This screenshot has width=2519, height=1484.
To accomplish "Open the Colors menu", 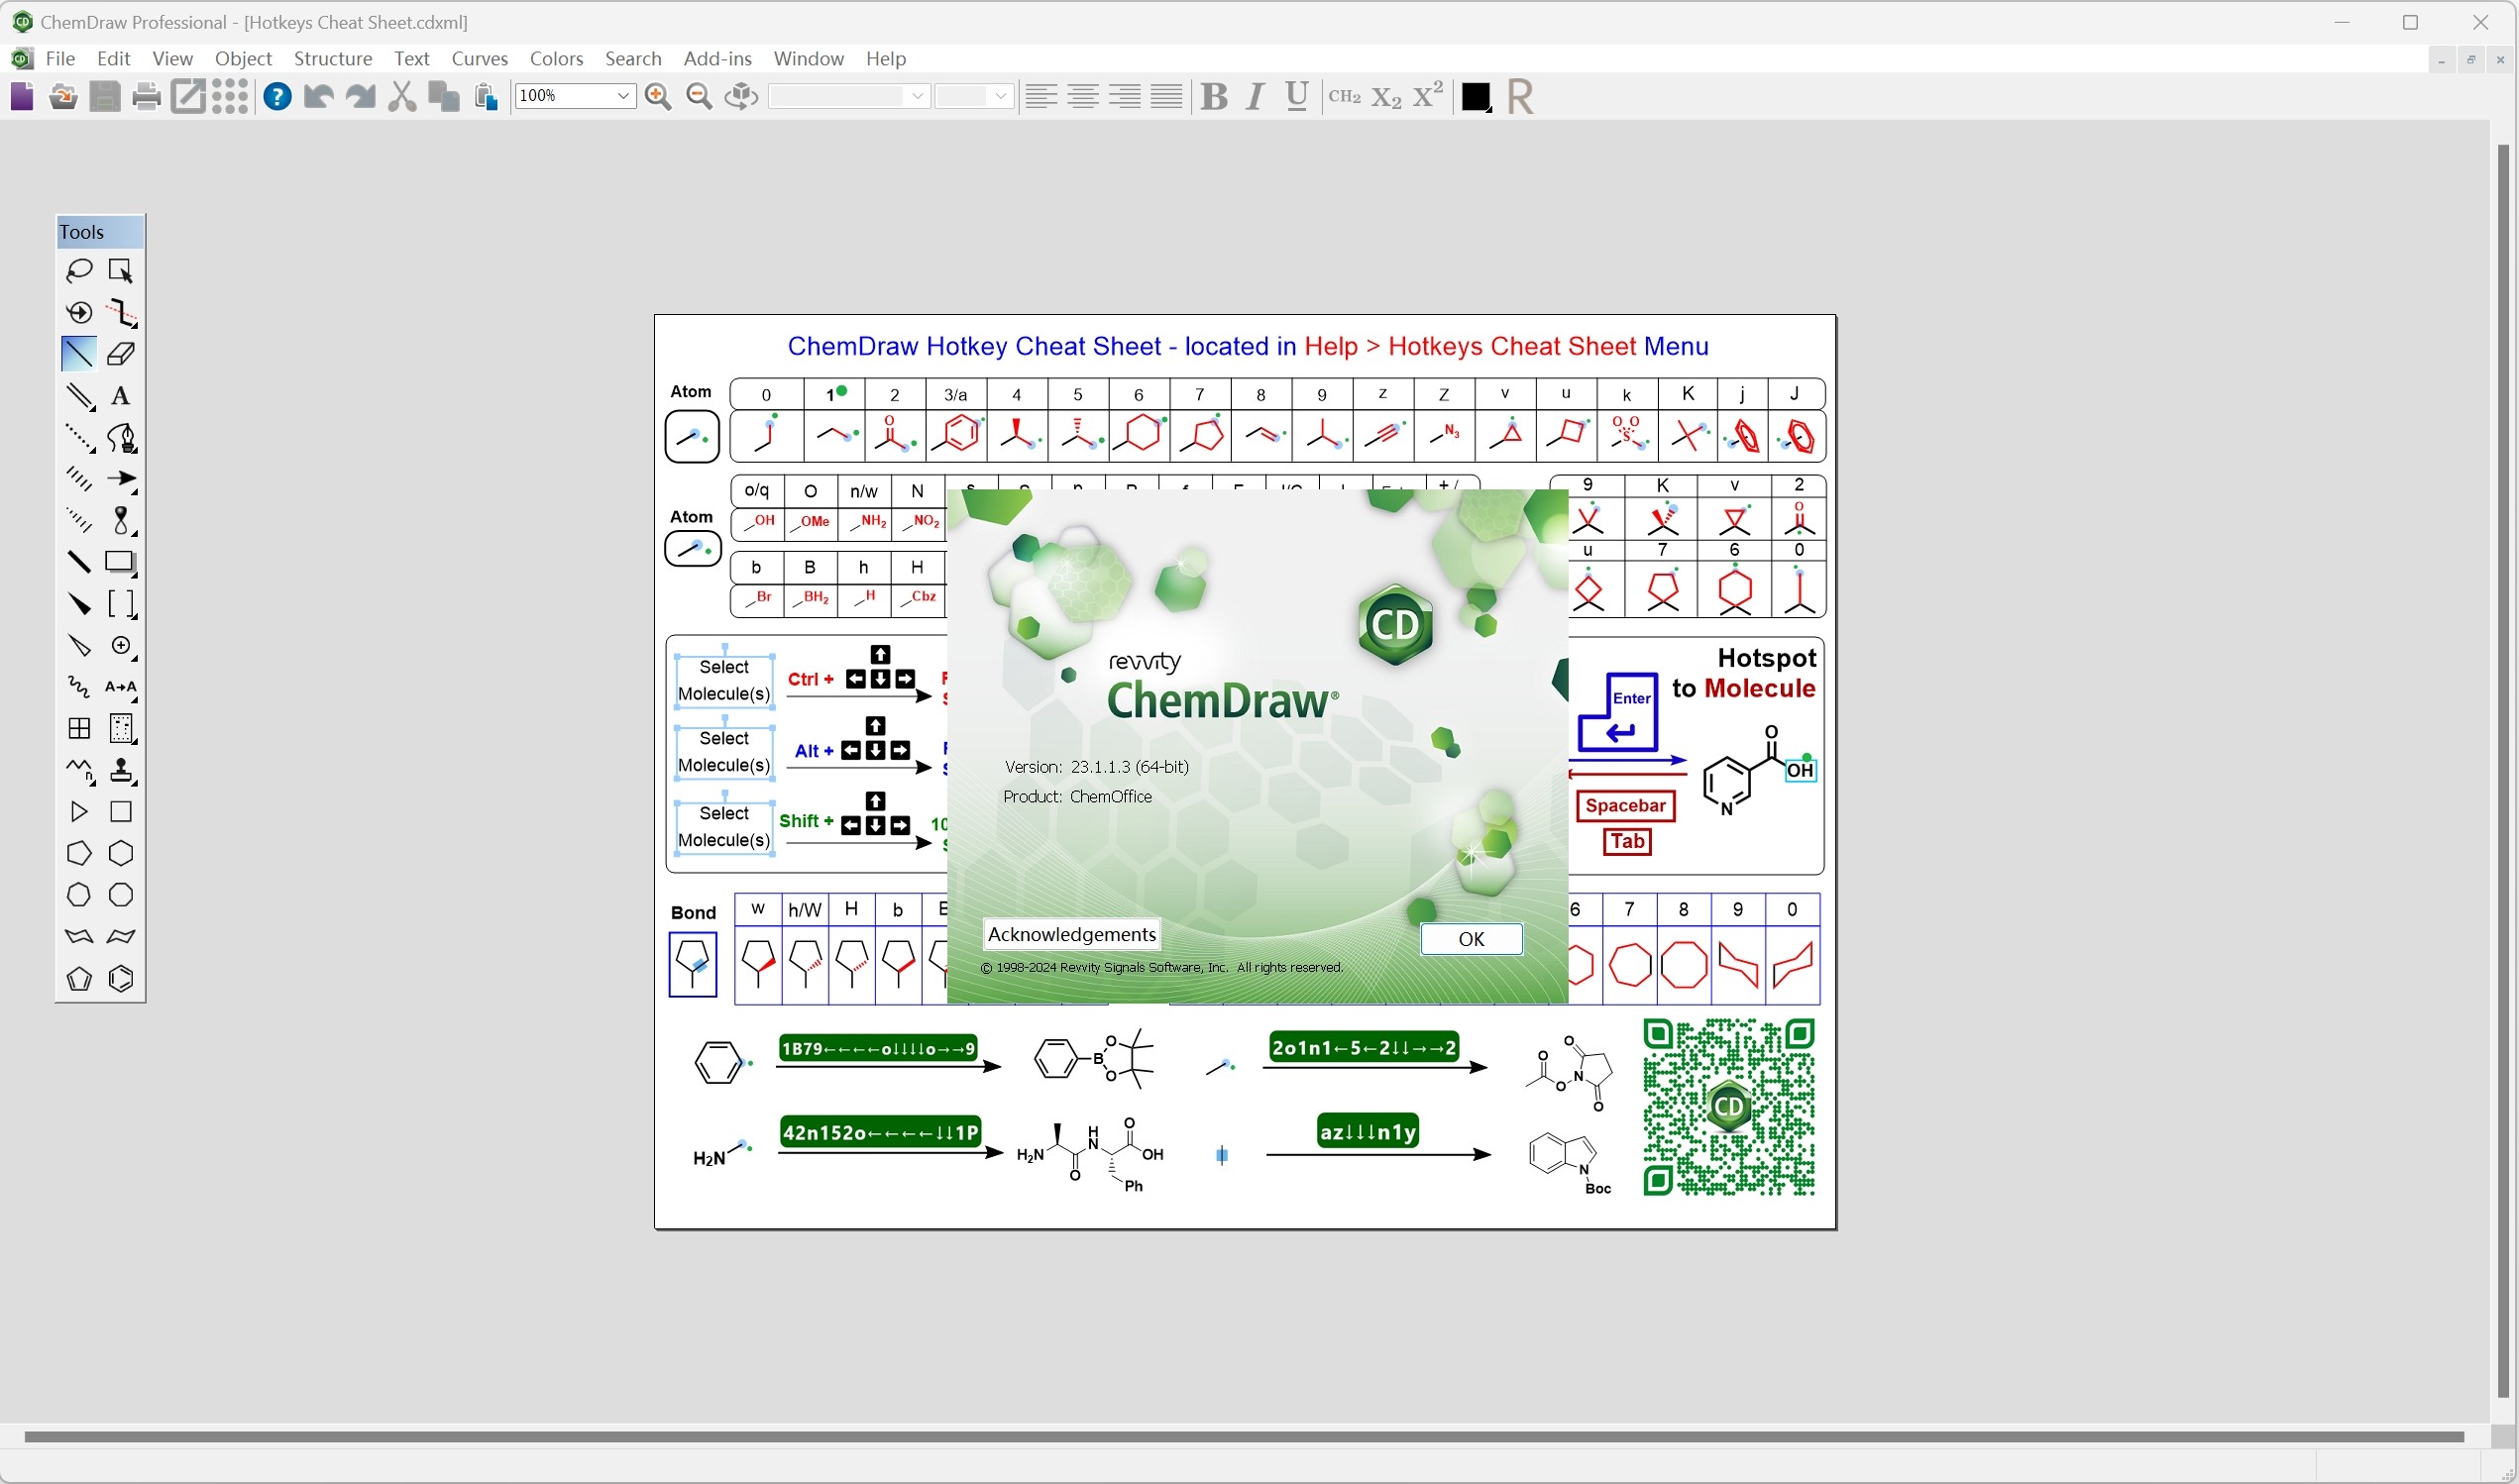I will [x=556, y=59].
